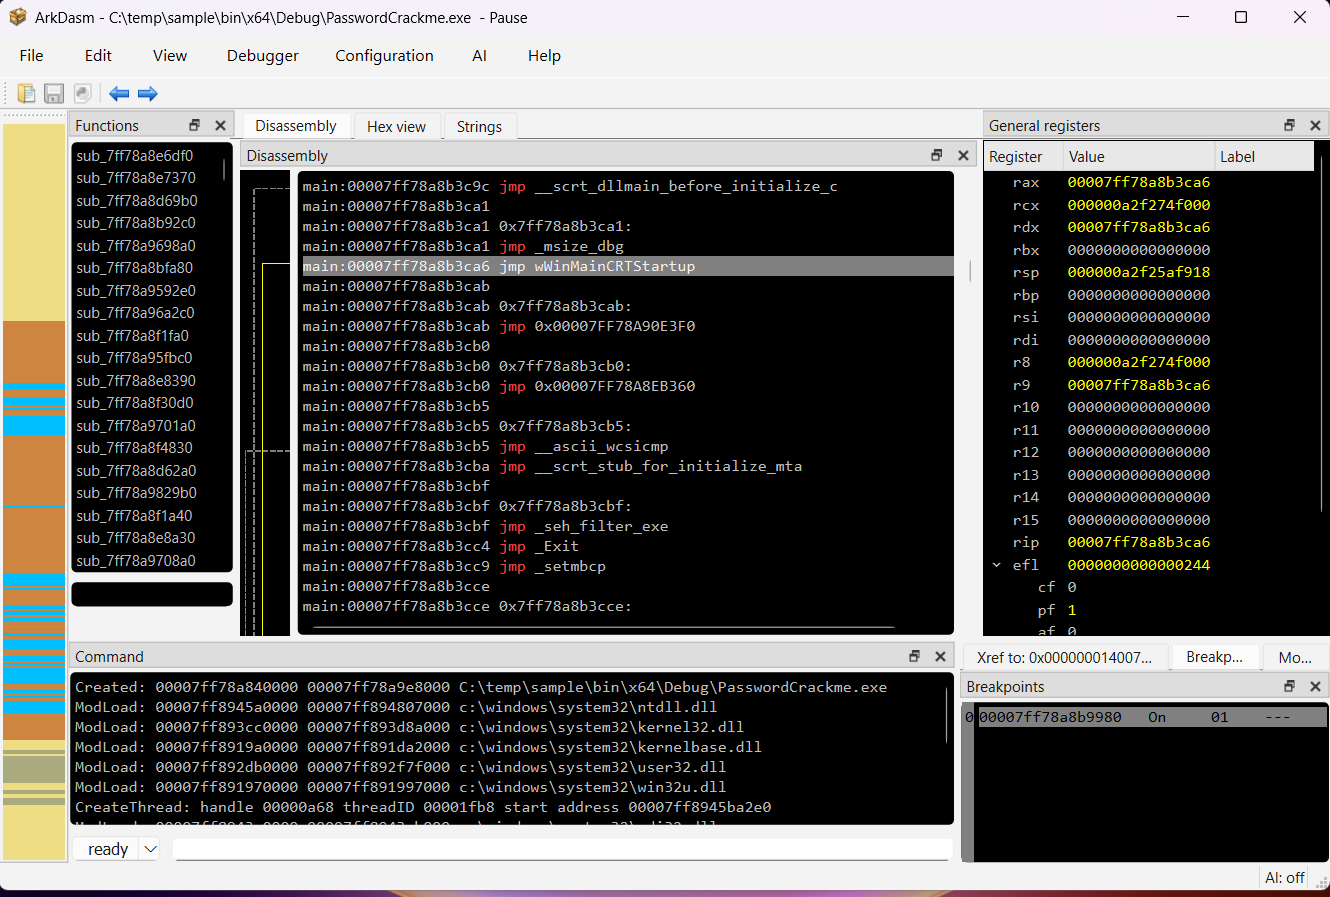The width and height of the screenshot is (1330, 897).
Task: Click the CreateThread log line
Action: [423, 807]
